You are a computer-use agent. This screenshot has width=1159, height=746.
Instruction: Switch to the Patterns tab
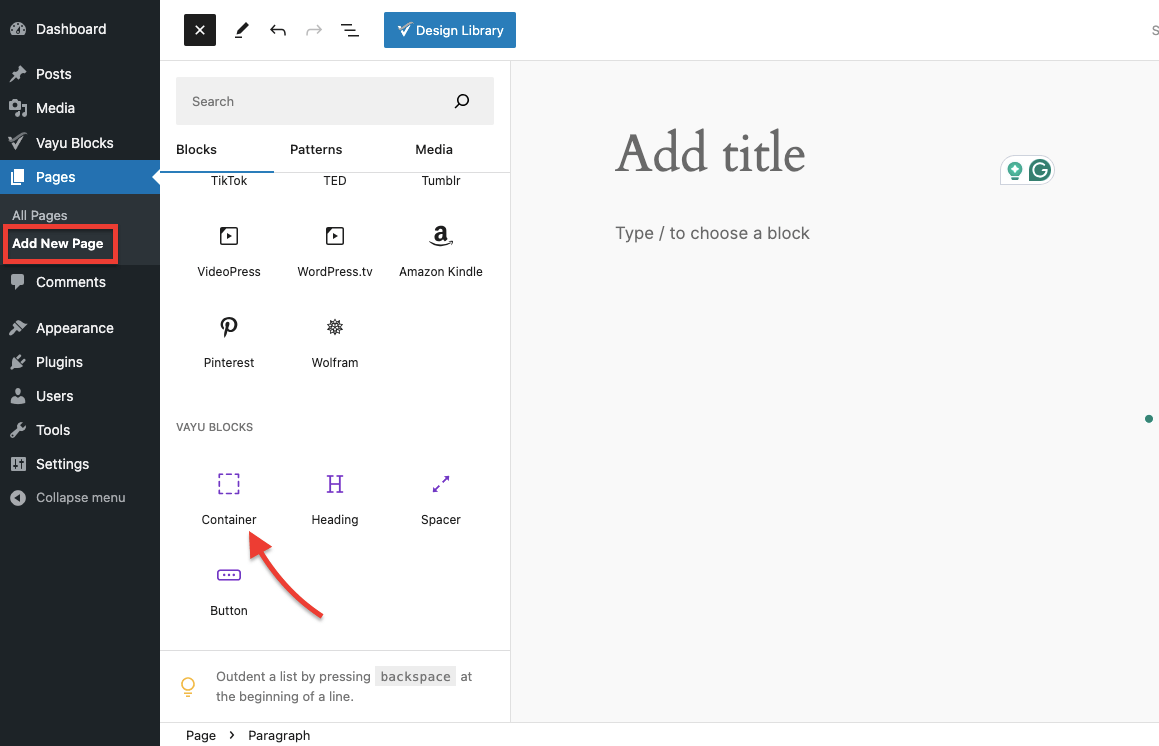(x=316, y=150)
